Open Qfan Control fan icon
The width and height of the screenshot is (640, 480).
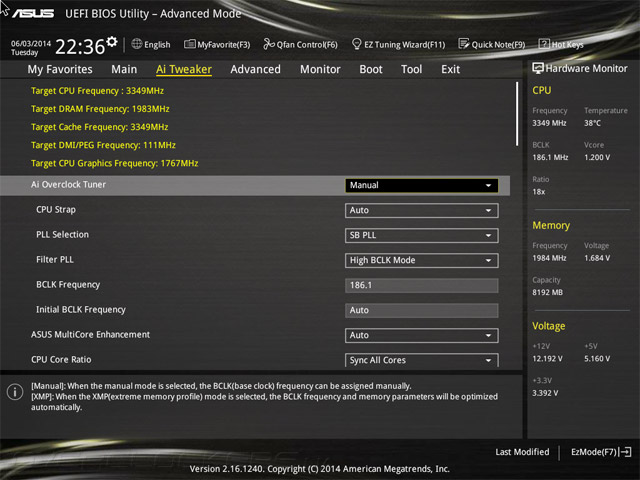[x=269, y=44]
